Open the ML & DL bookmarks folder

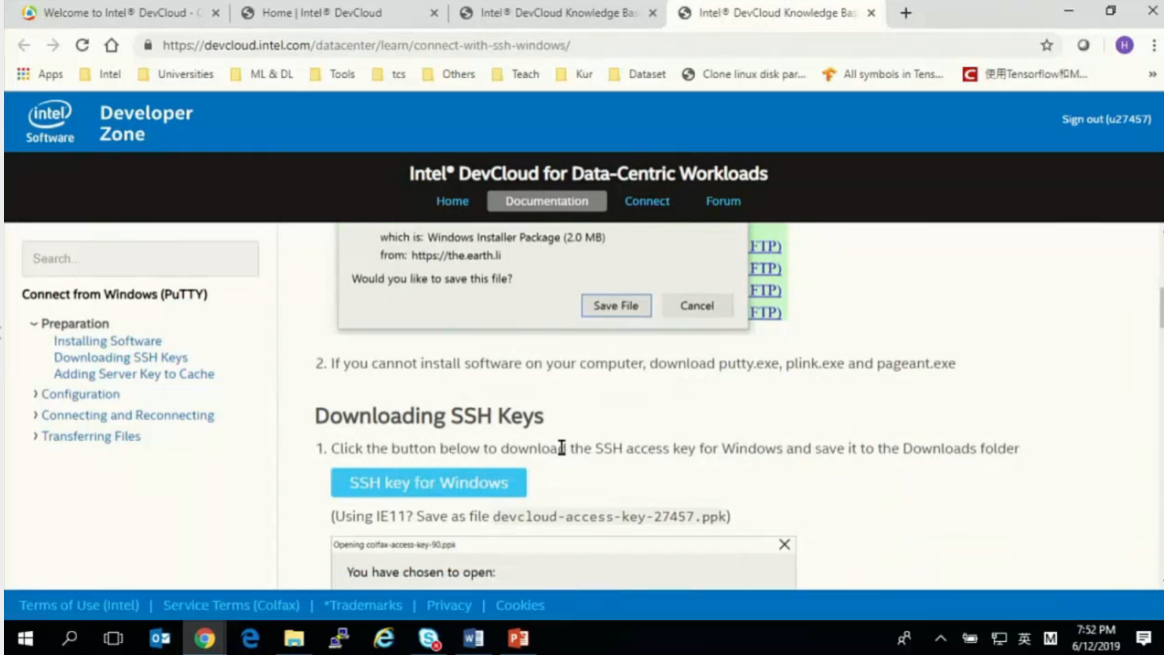[261, 74]
